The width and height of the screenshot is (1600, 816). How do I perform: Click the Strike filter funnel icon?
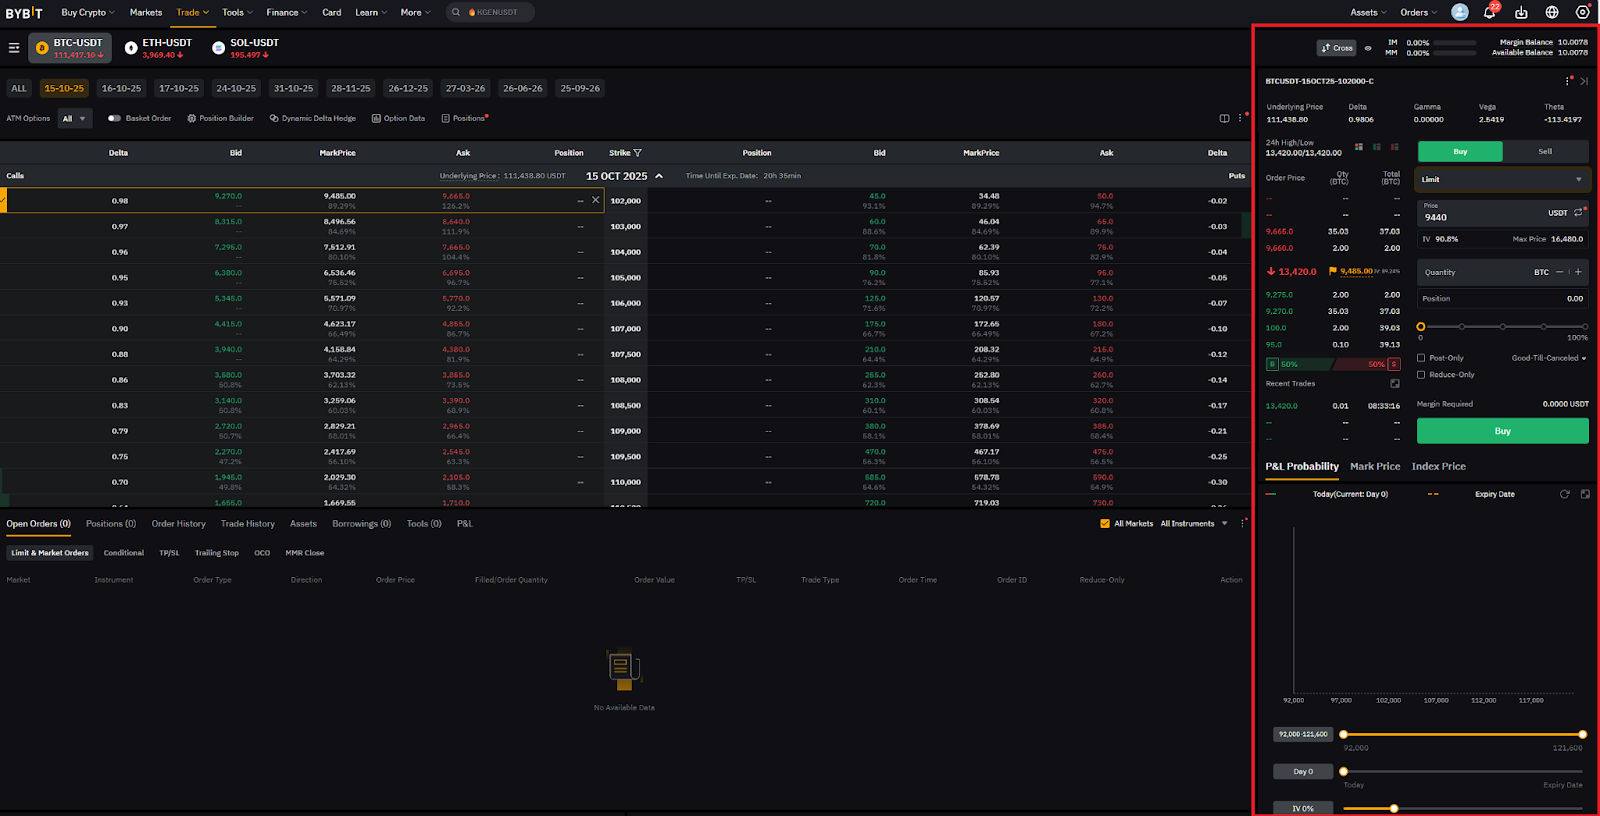pyautogui.click(x=638, y=153)
